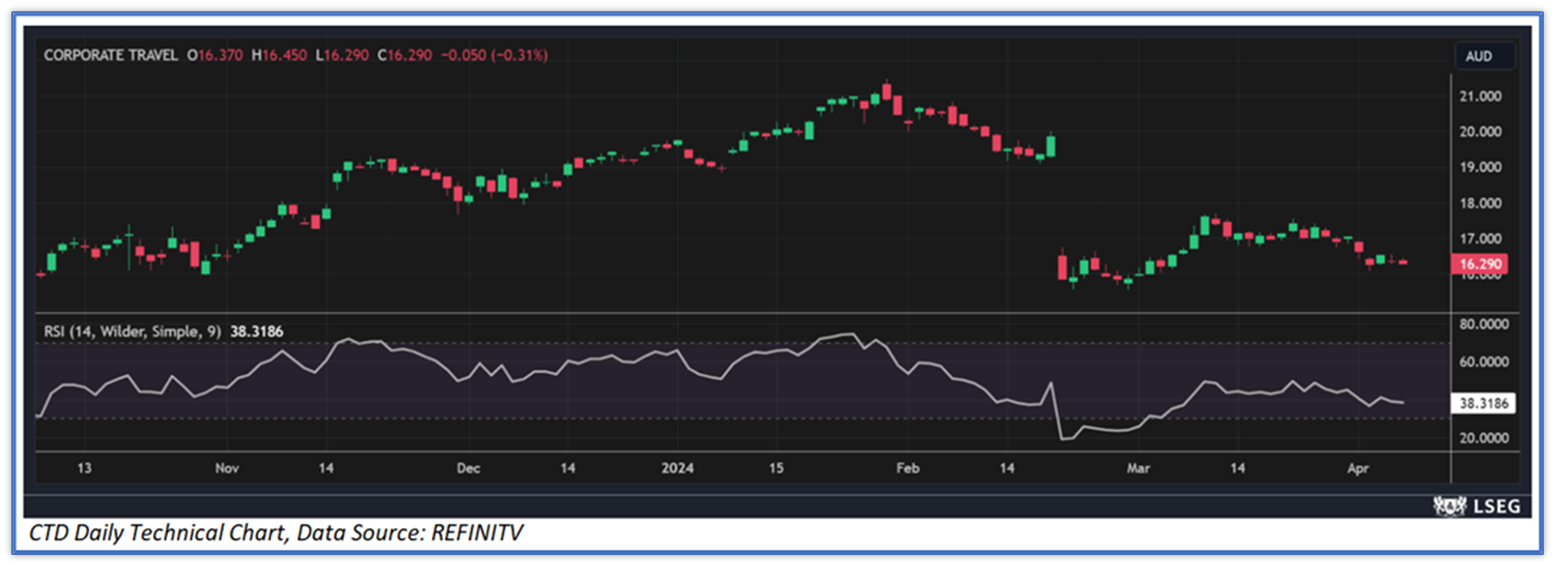Viewport: 1555px width, 566px height.
Task: Click the Nov date axis label
Action: click(227, 467)
